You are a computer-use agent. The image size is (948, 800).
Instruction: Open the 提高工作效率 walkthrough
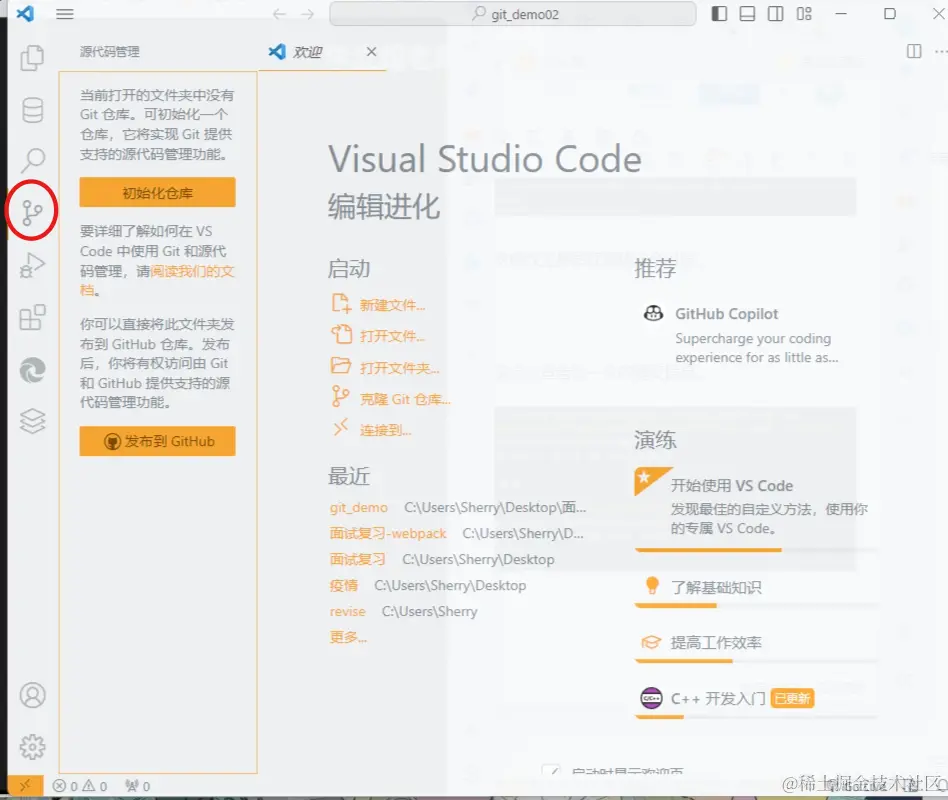tap(756, 644)
